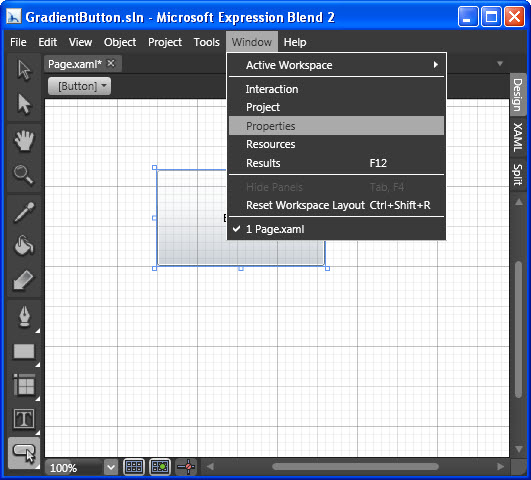Click the Expression Blend app icon in title bar
This screenshot has height=480, width=531.
[14, 16]
